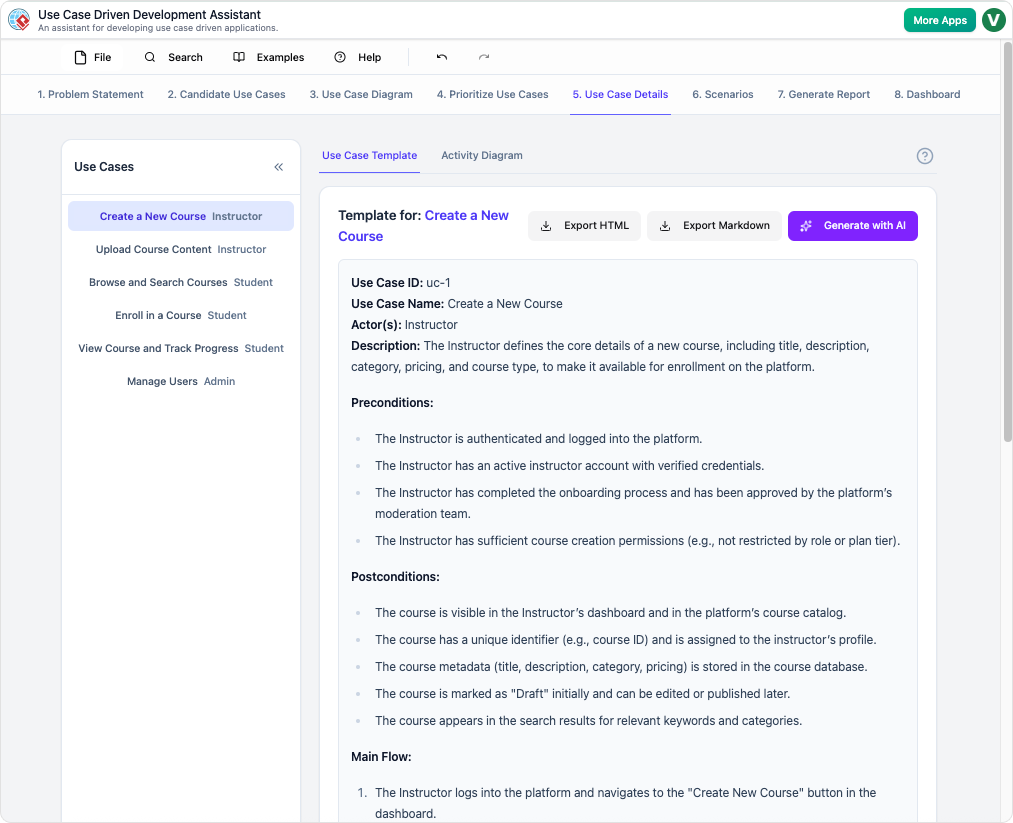1013x823 pixels.
Task: Click the help circle icon above the template panel
Action: pos(924,156)
